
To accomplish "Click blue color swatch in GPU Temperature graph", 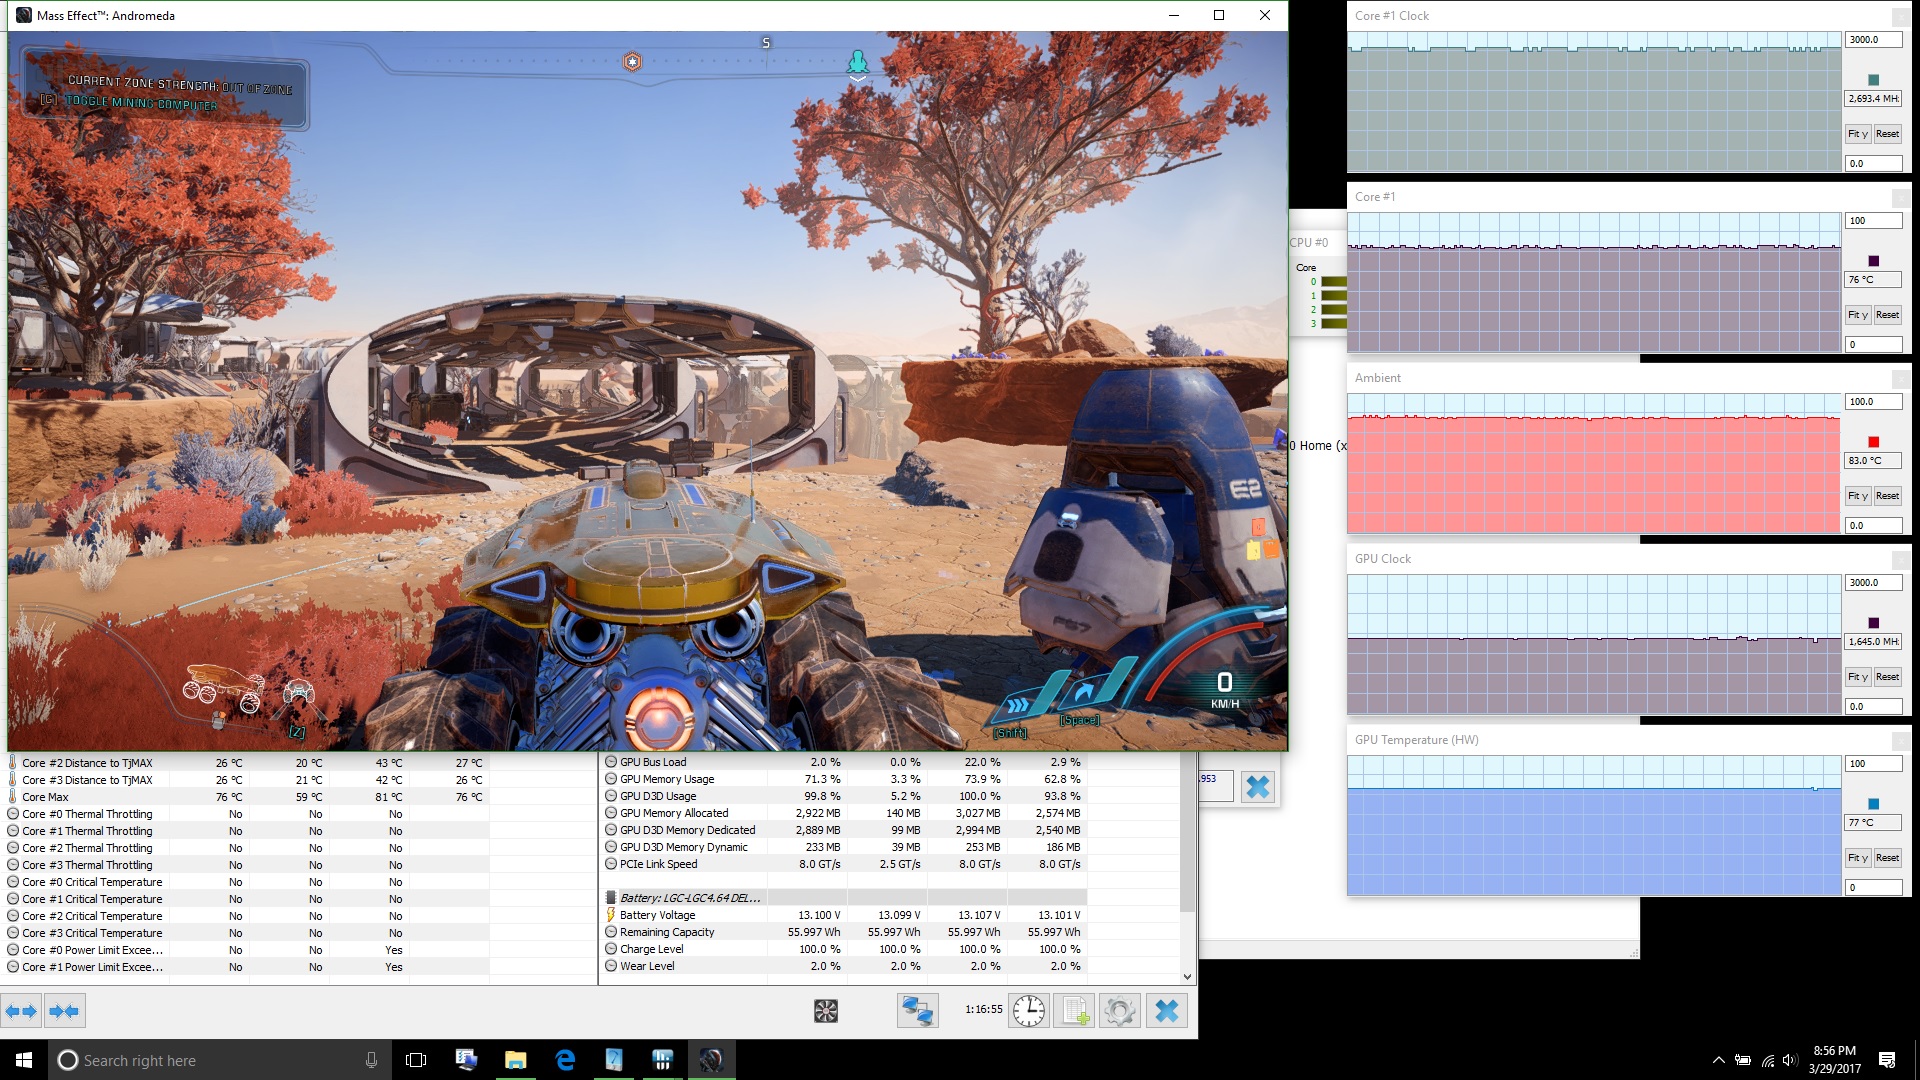I will point(1873,804).
